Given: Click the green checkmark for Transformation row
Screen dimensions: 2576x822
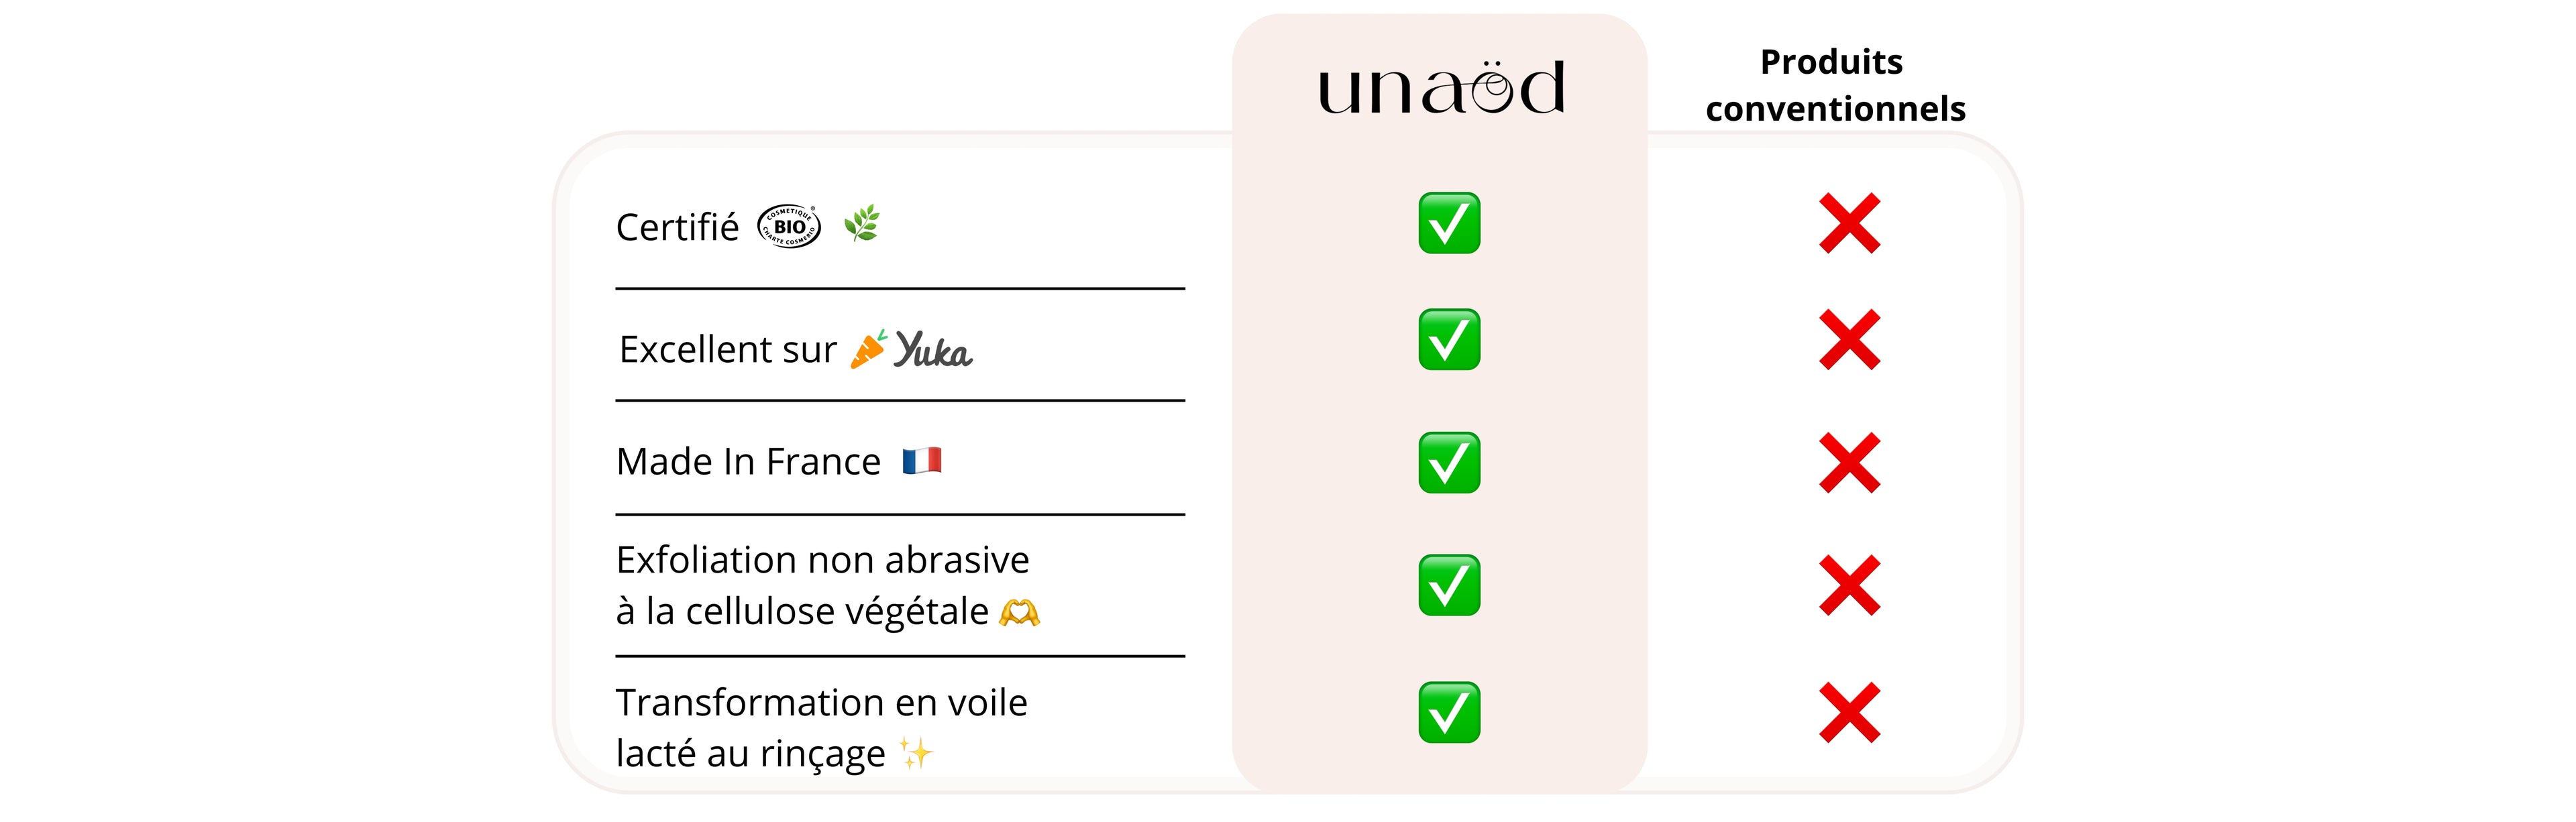Looking at the screenshot, I should (x=1449, y=712).
